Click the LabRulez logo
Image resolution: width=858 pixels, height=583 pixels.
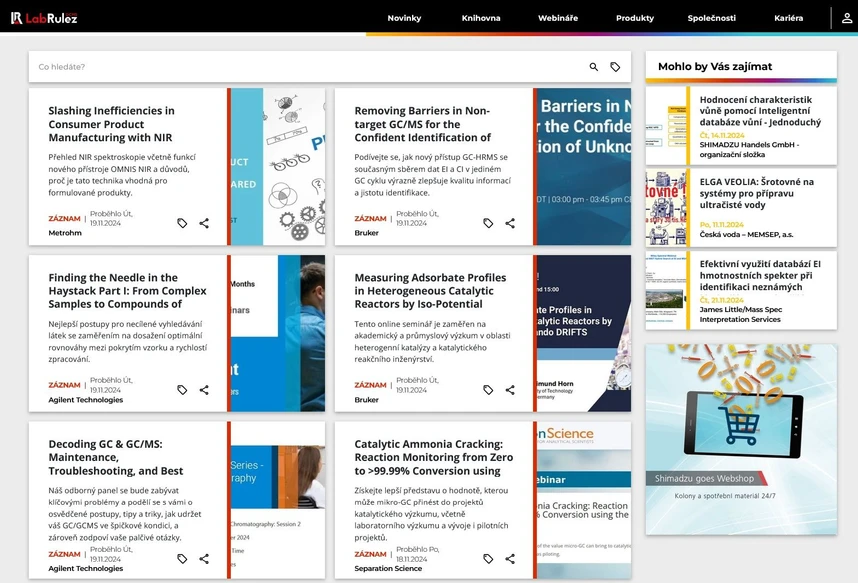click(x=44, y=18)
